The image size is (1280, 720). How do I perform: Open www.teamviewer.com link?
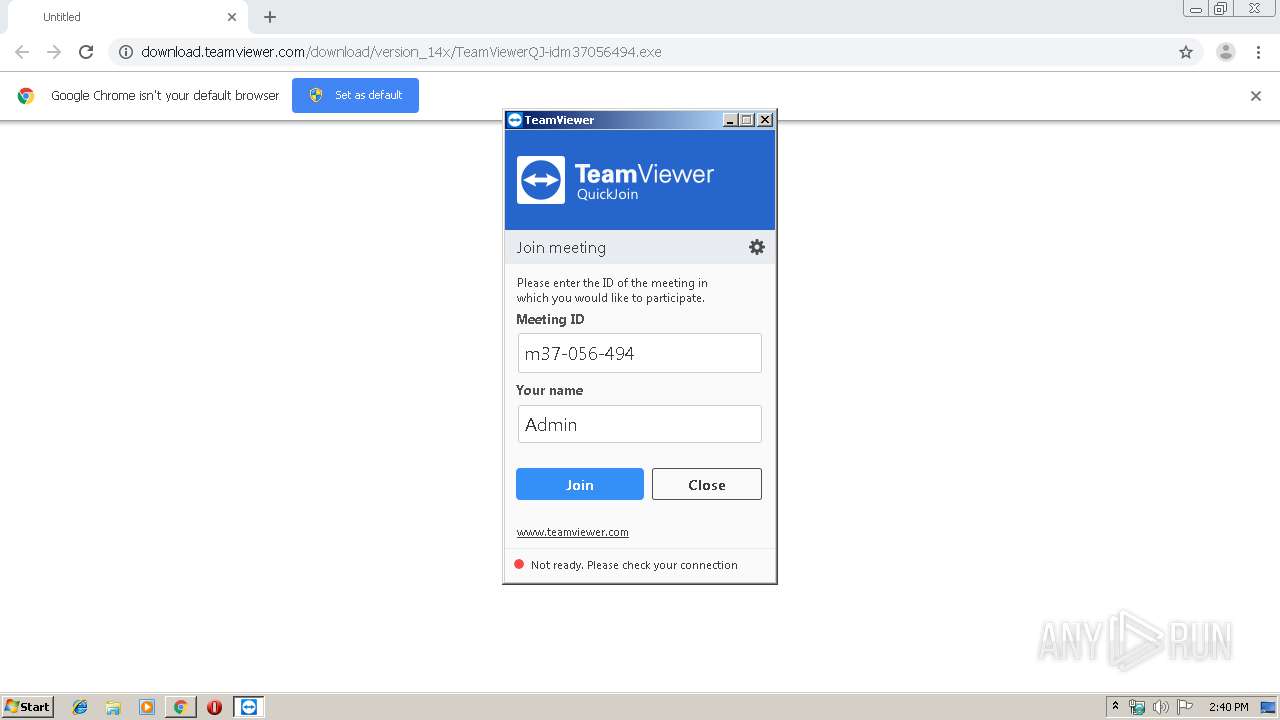572,532
